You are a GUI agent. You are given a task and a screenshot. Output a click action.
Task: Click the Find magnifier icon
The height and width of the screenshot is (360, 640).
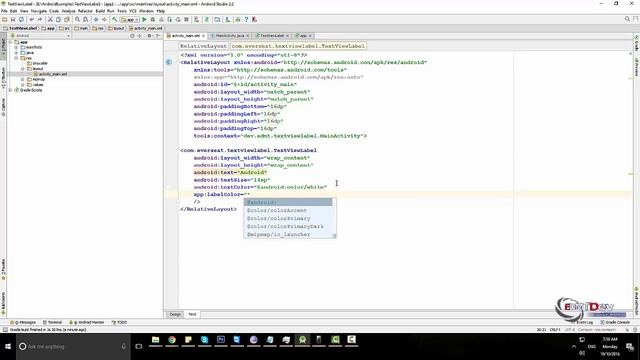click(77, 20)
